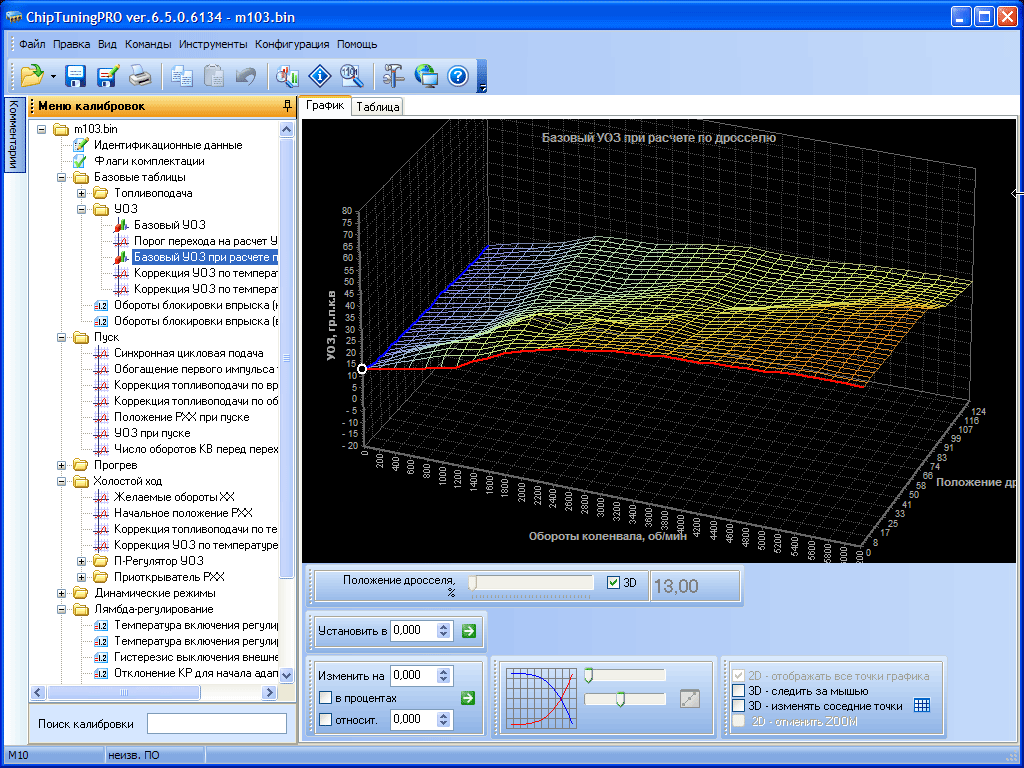
Task: Click the Поиск калибровки search field
Action: click(x=216, y=724)
